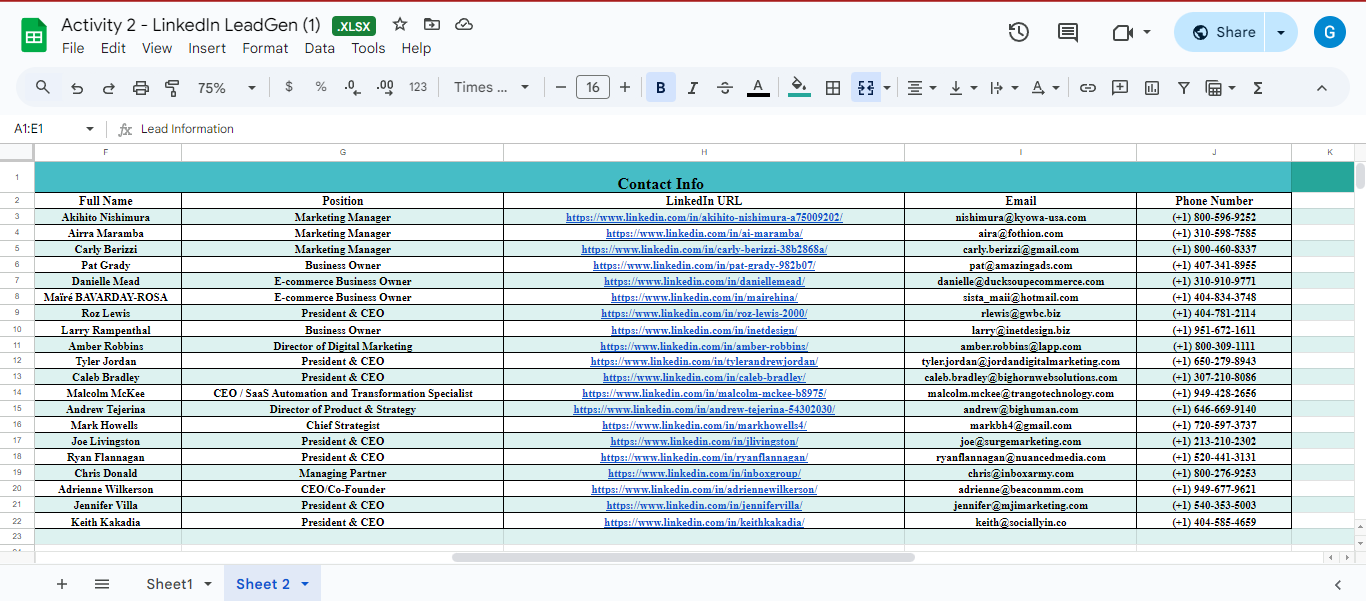Image resolution: width=1366 pixels, height=601 pixels.
Task: Open the Sheet 2 tab menu
Action: (x=305, y=584)
